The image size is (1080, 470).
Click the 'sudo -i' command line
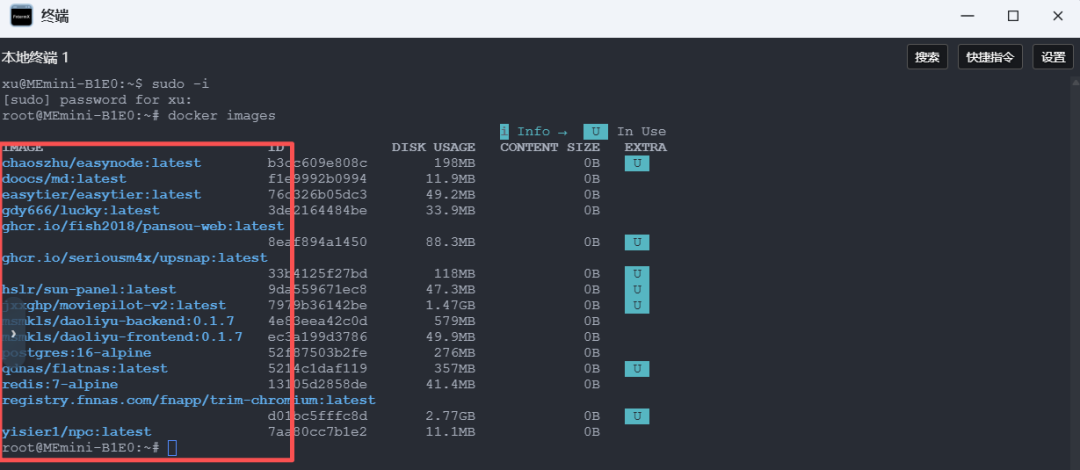pos(180,84)
